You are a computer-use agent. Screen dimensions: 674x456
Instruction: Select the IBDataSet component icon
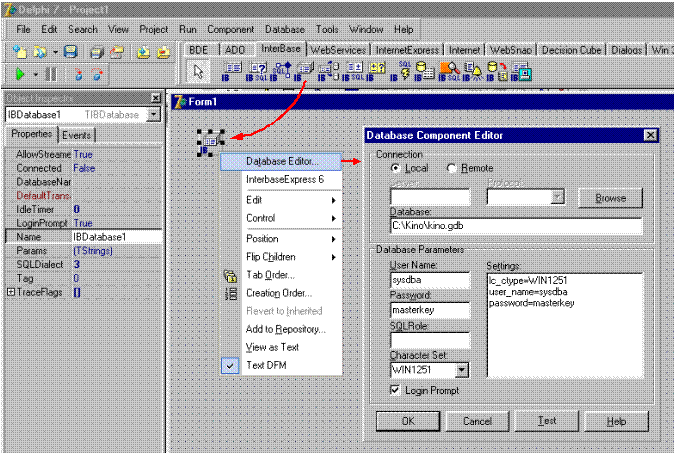(x=377, y=71)
